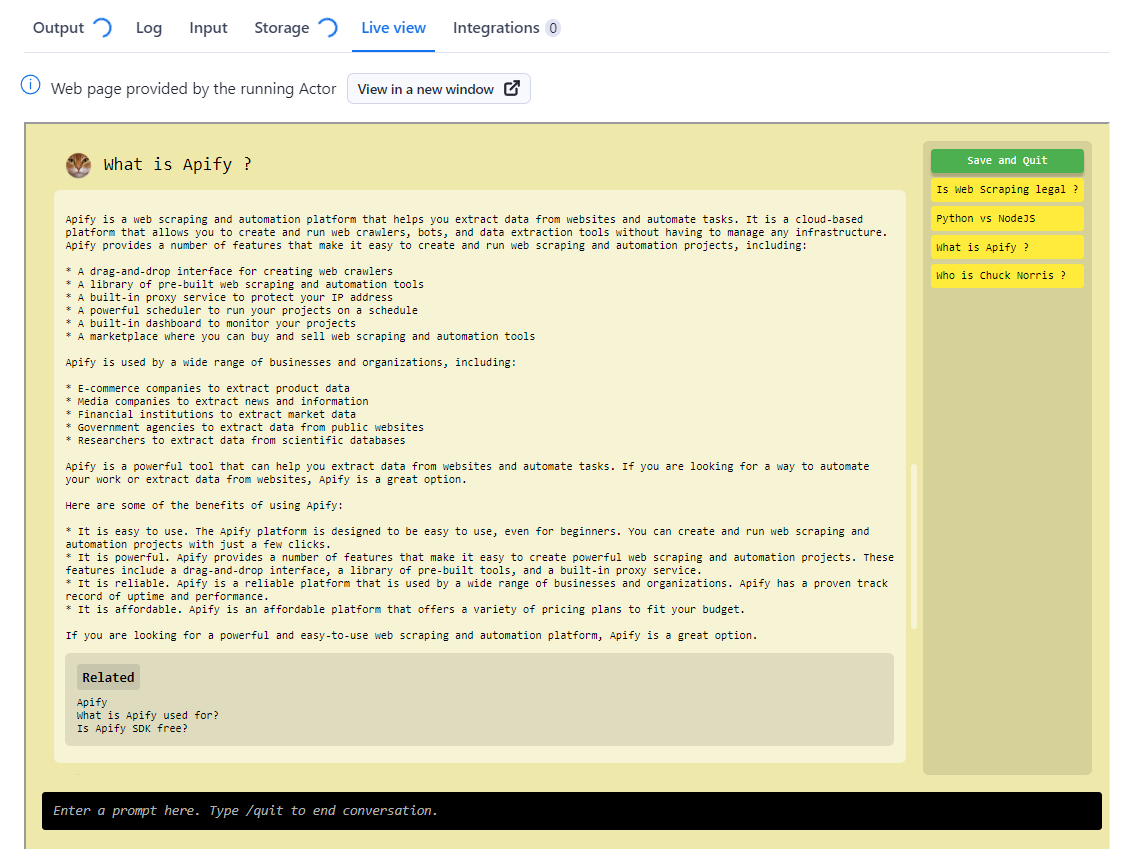The height and width of the screenshot is (849, 1125).
Task: Follow 'What is Apify used for?' related link
Action: [x=148, y=715]
